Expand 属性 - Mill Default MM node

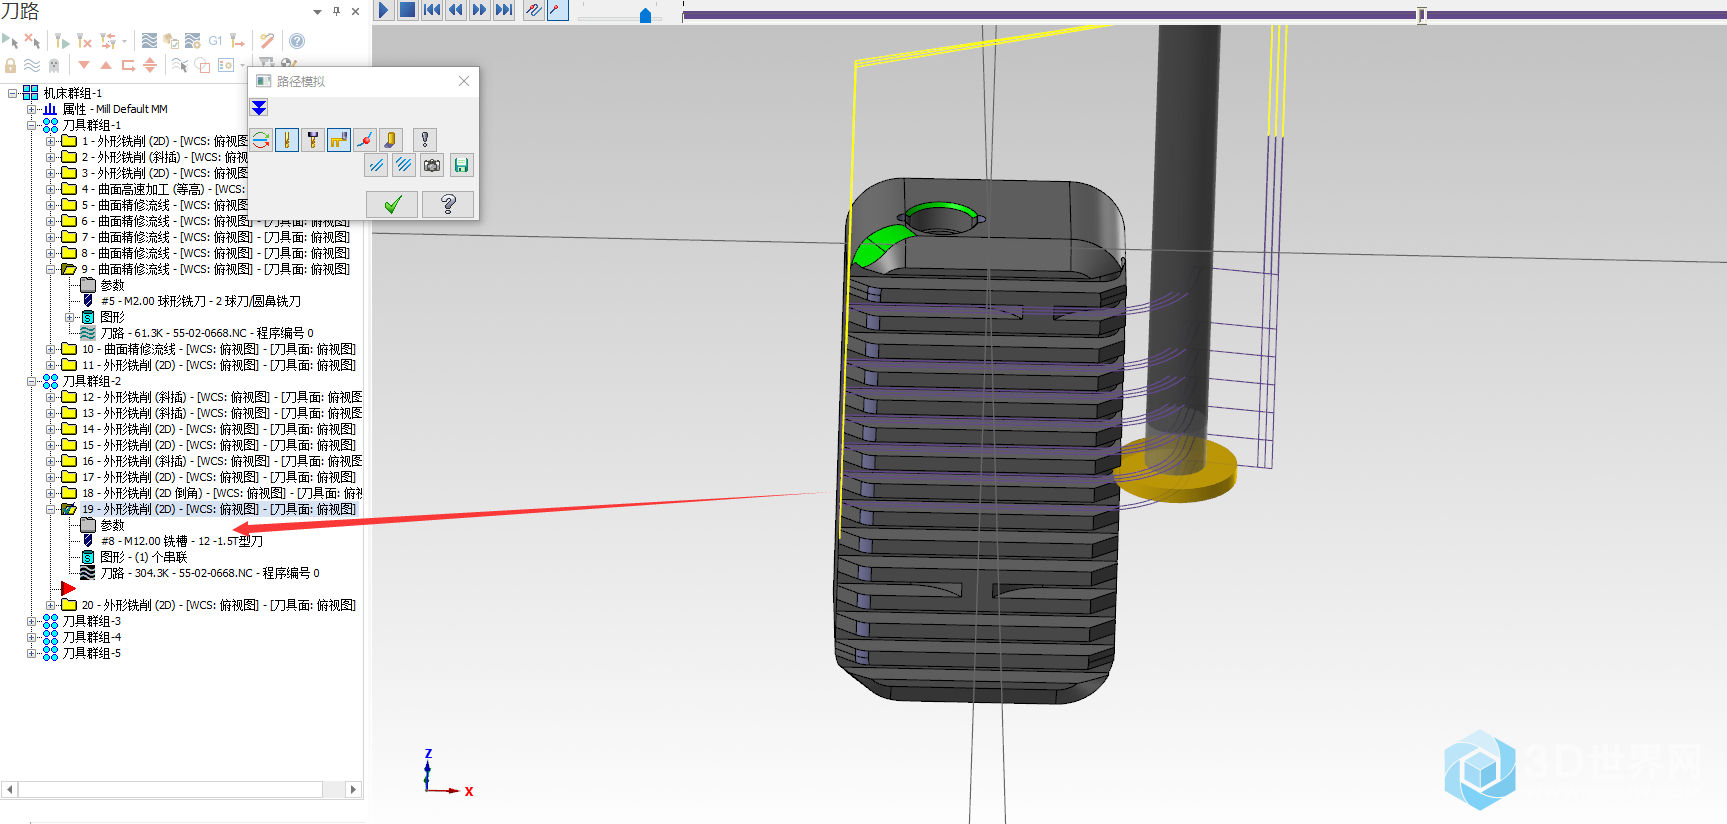[x=31, y=109]
